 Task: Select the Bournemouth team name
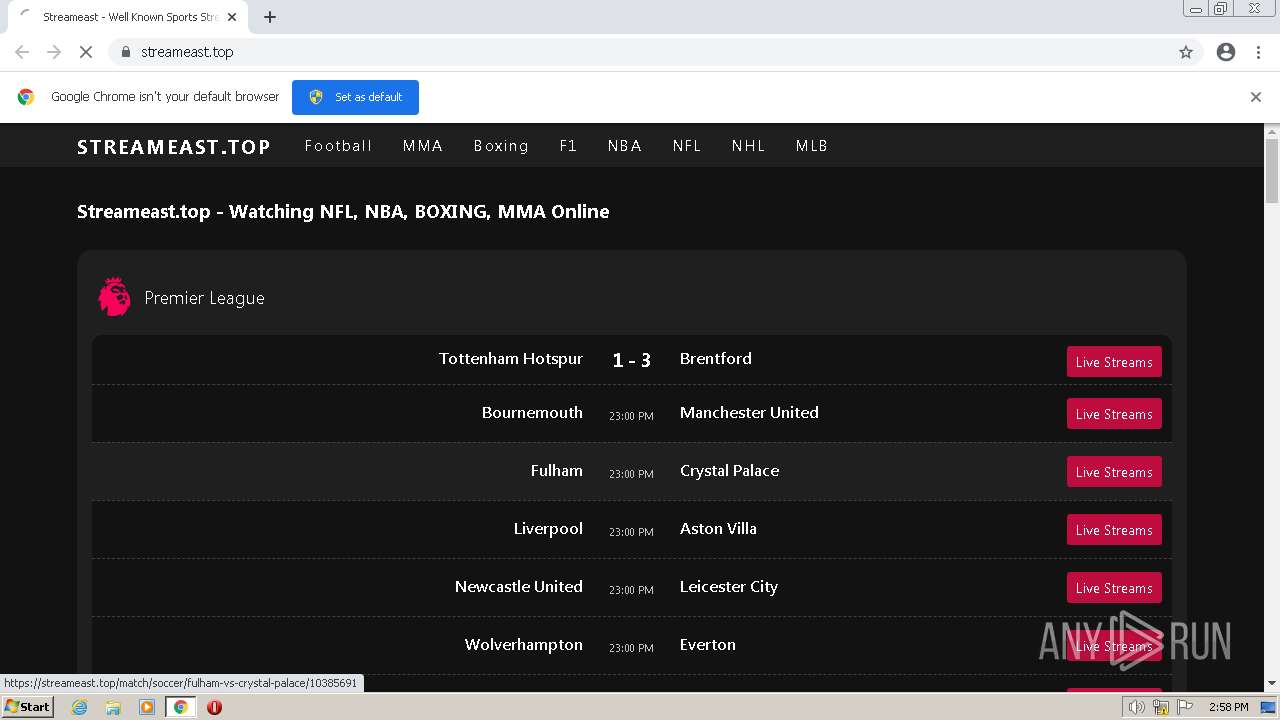pyautogui.click(x=532, y=412)
